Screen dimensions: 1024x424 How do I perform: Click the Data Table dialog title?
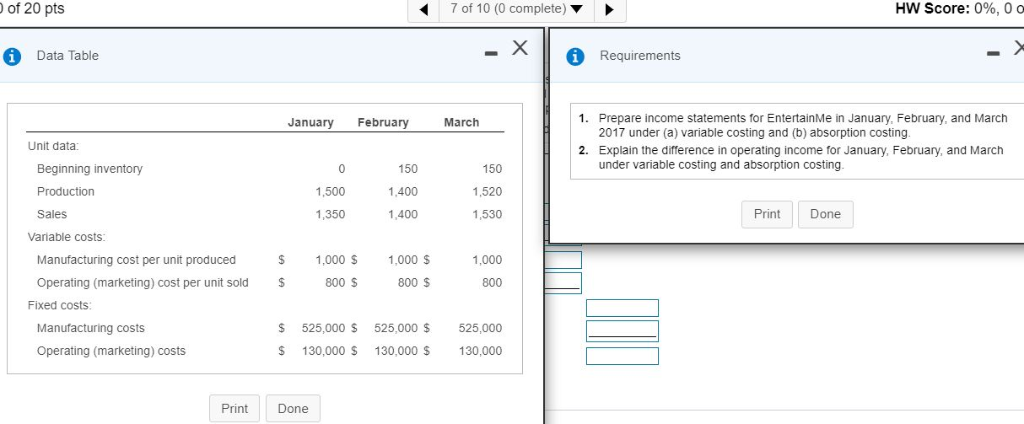(67, 56)
